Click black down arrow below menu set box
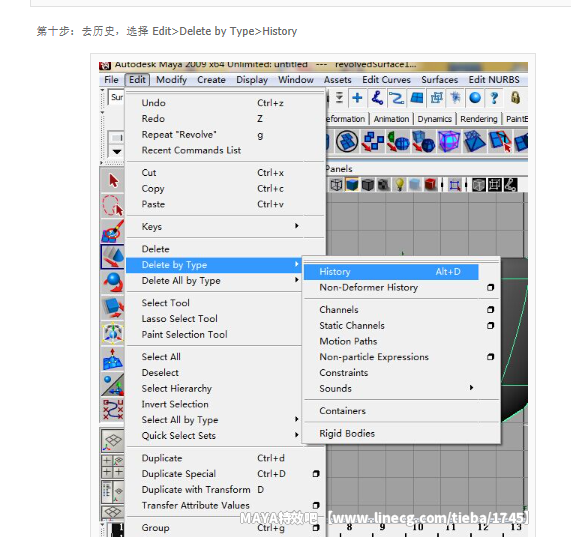The height and width of the screenshot is (537, 571). coord(117,151)
